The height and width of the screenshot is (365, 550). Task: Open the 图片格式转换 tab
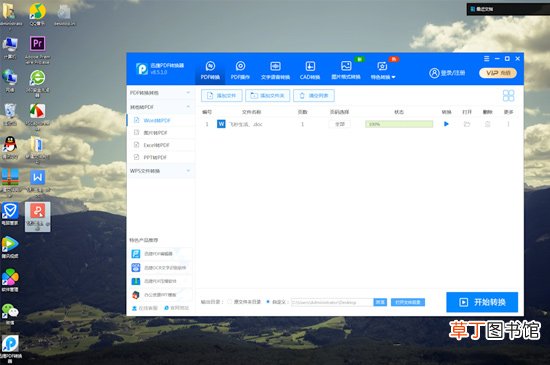[346, 70]
